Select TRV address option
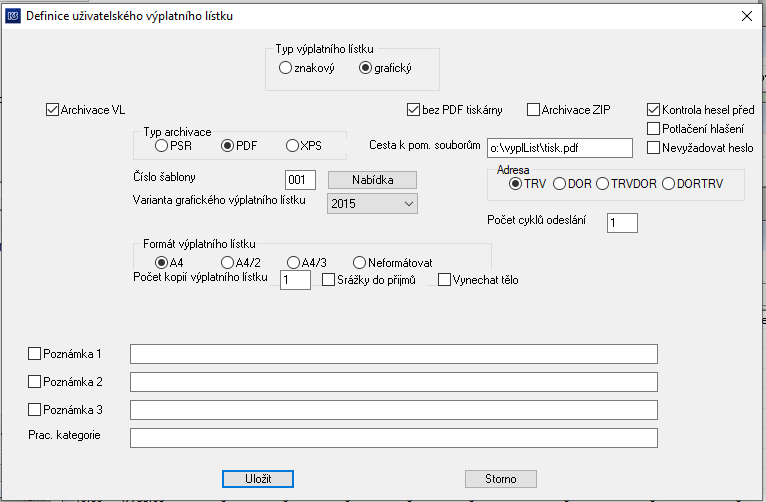766x502 pixels. [515, 184]
